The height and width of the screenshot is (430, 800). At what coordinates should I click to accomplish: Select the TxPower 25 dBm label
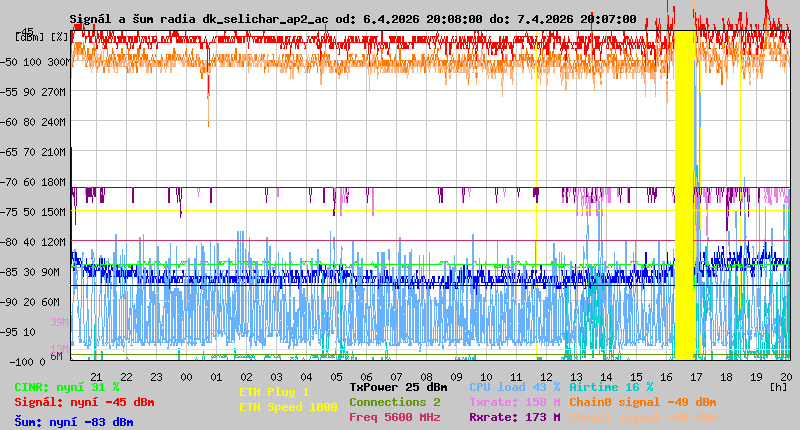pos(398,387)
